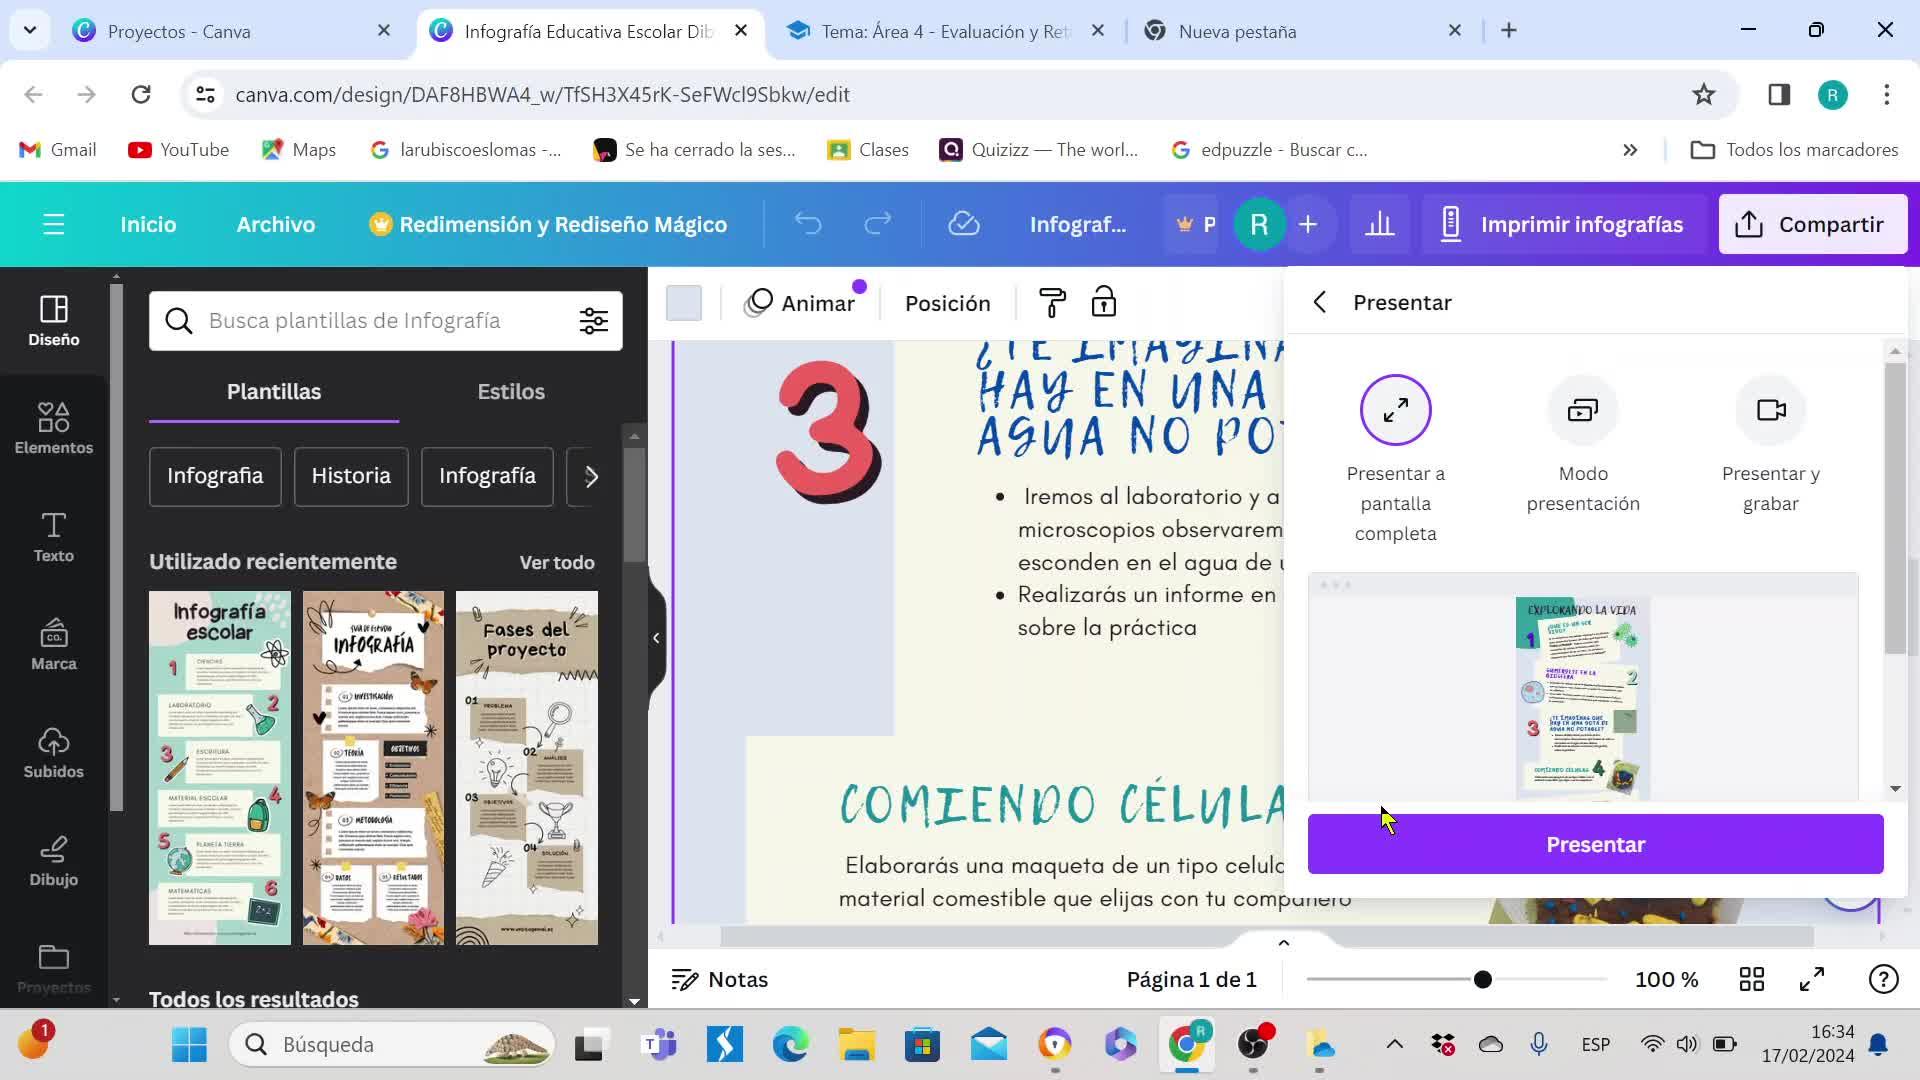Select the Dibujo drawing tool

(53, 860)
